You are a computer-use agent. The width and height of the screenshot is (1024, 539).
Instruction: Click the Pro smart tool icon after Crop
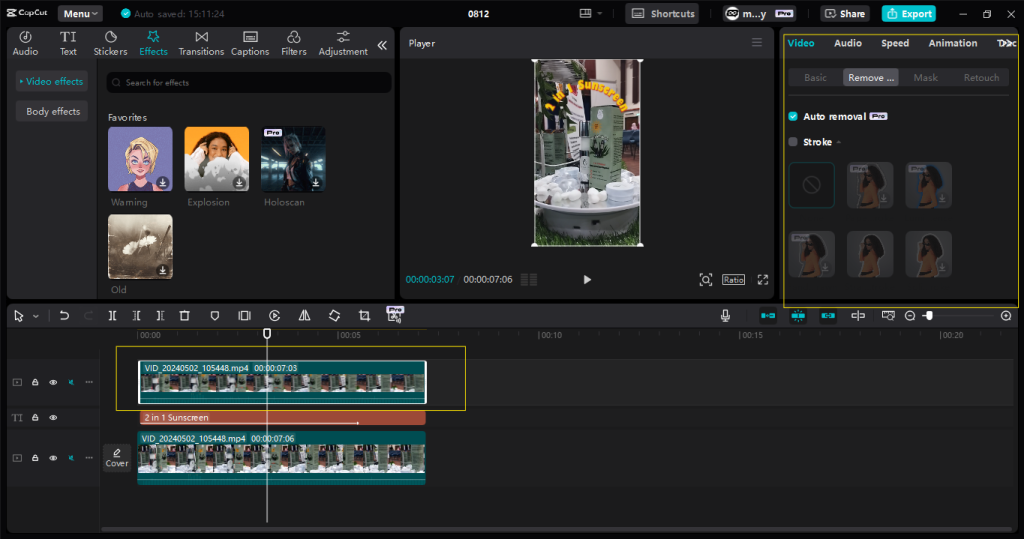[394, 314]
